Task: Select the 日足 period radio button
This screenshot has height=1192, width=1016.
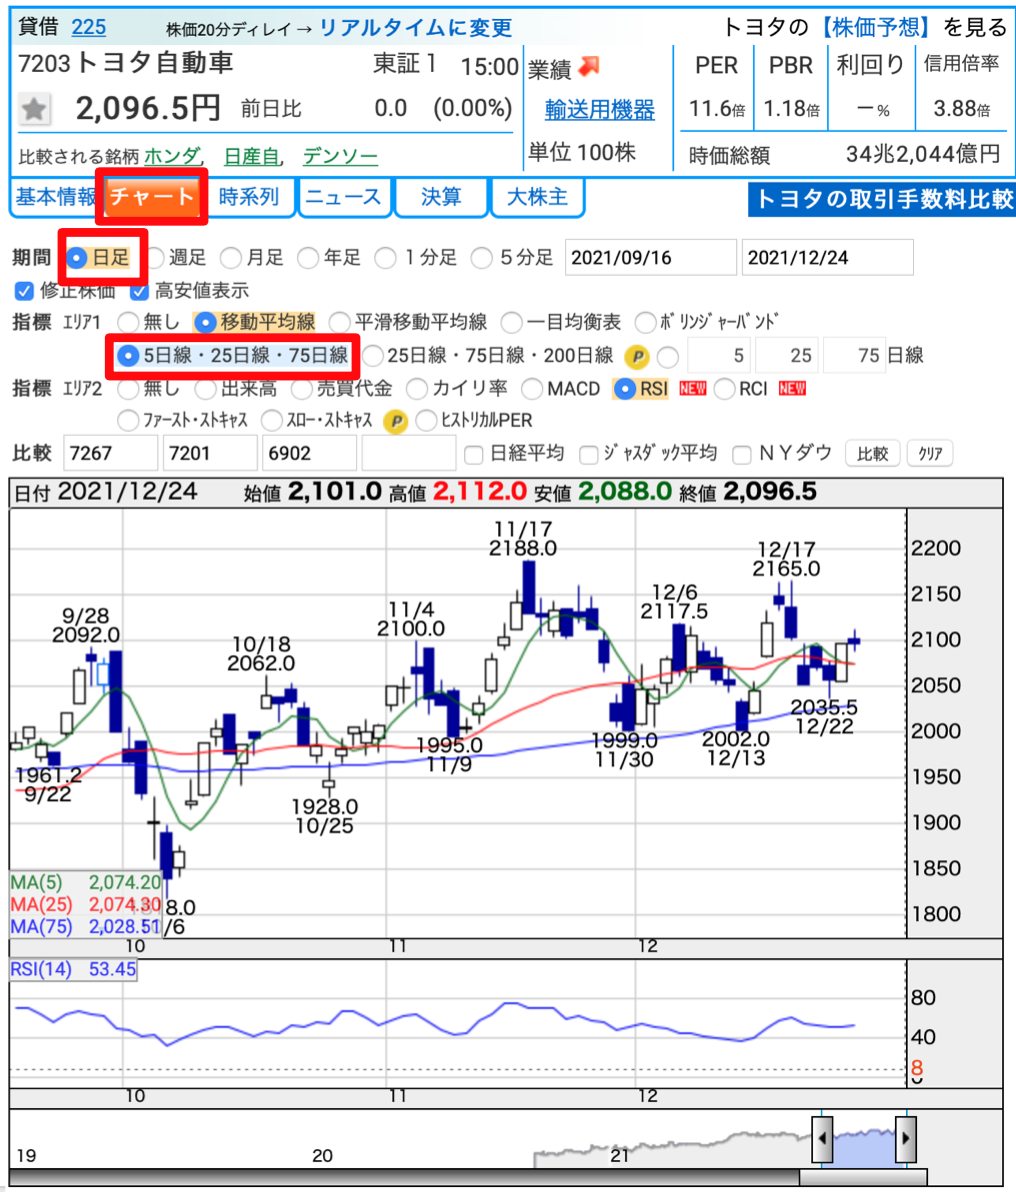Action: click(x=77, y=258)
